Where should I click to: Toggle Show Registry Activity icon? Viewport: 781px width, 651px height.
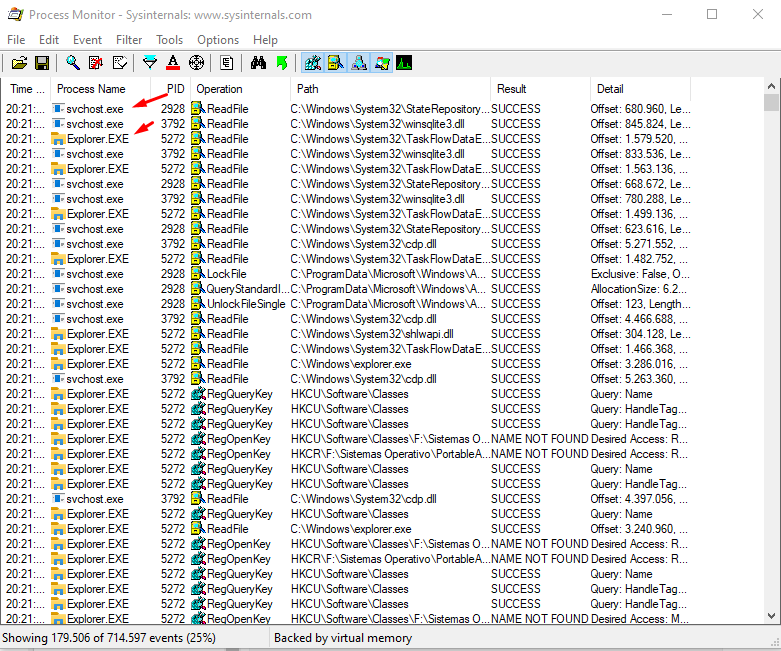pyautogui.click(x=313, y=63)
